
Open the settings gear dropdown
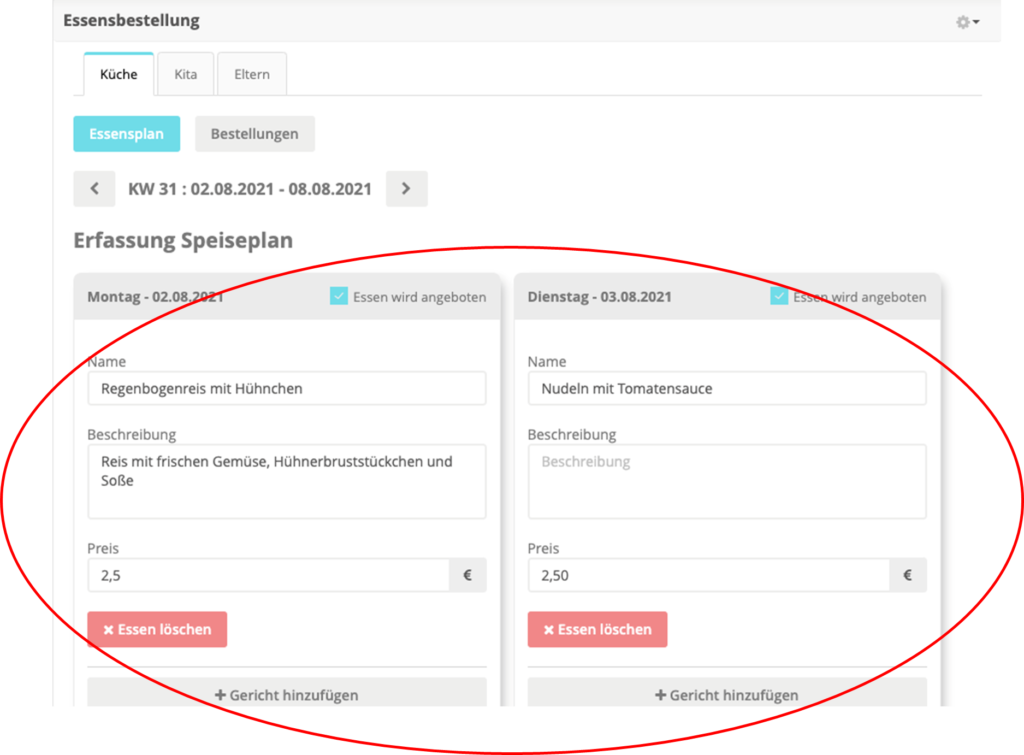[967, 22]
